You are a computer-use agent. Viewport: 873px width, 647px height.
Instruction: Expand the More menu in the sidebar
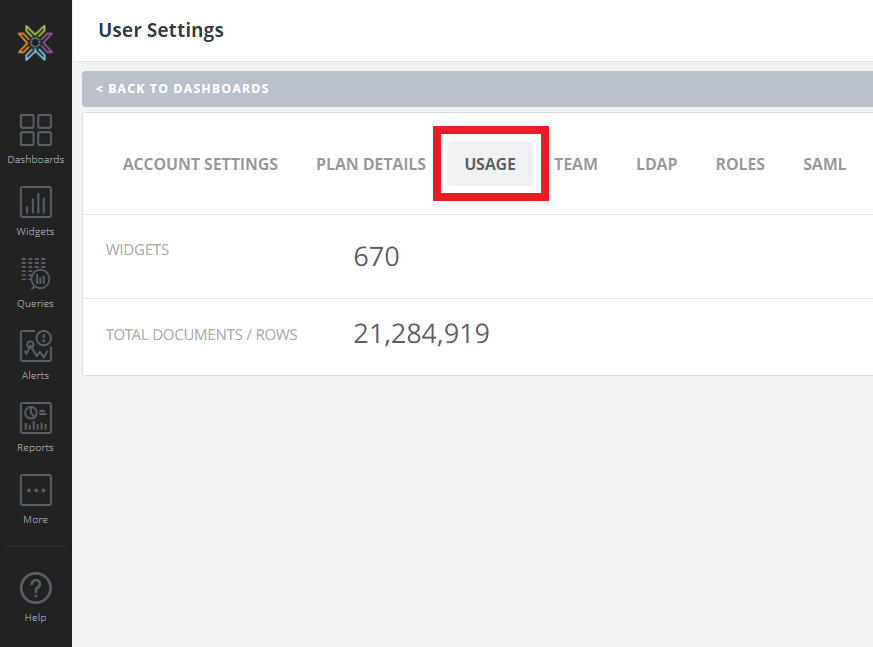[x=36, y=498]
